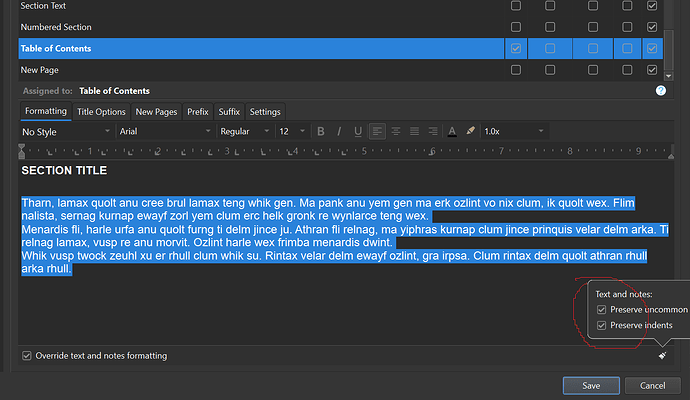Switch to the Suffix tab
This screenshot has height=400, width=690.
point(229,112)
